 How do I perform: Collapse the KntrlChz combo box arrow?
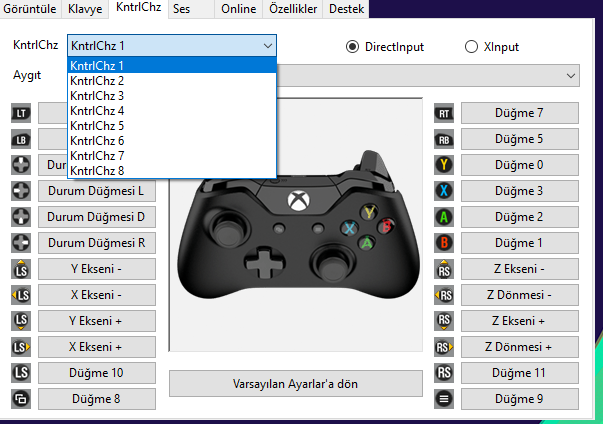point(268,46)
